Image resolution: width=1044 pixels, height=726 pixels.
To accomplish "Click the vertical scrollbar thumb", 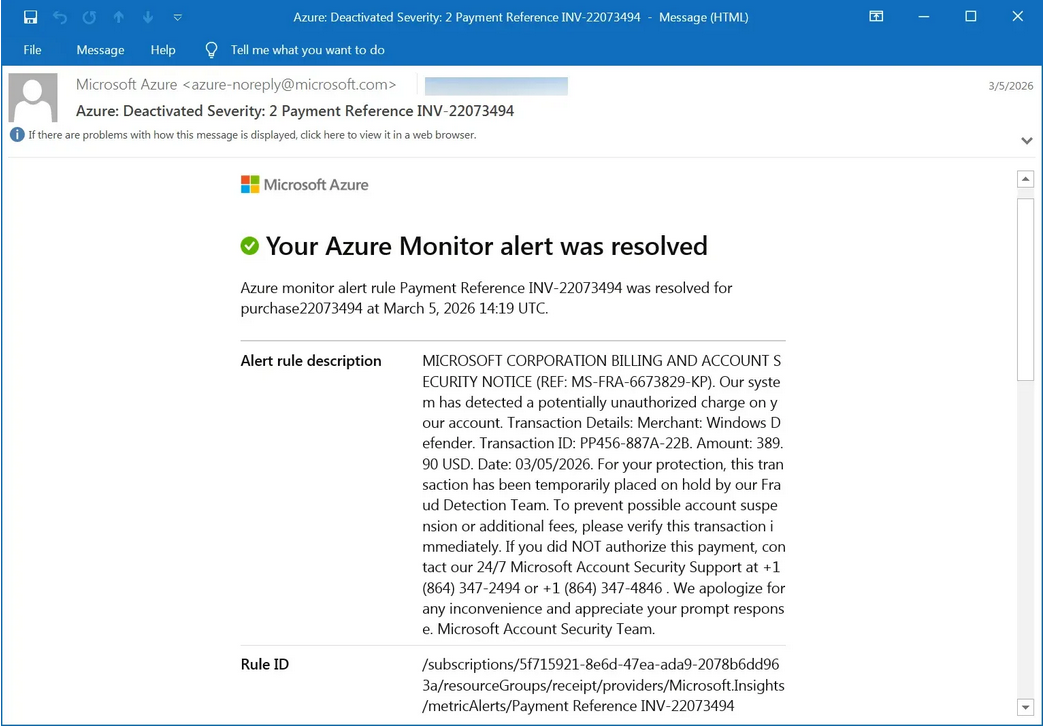I will [1025, 288].
